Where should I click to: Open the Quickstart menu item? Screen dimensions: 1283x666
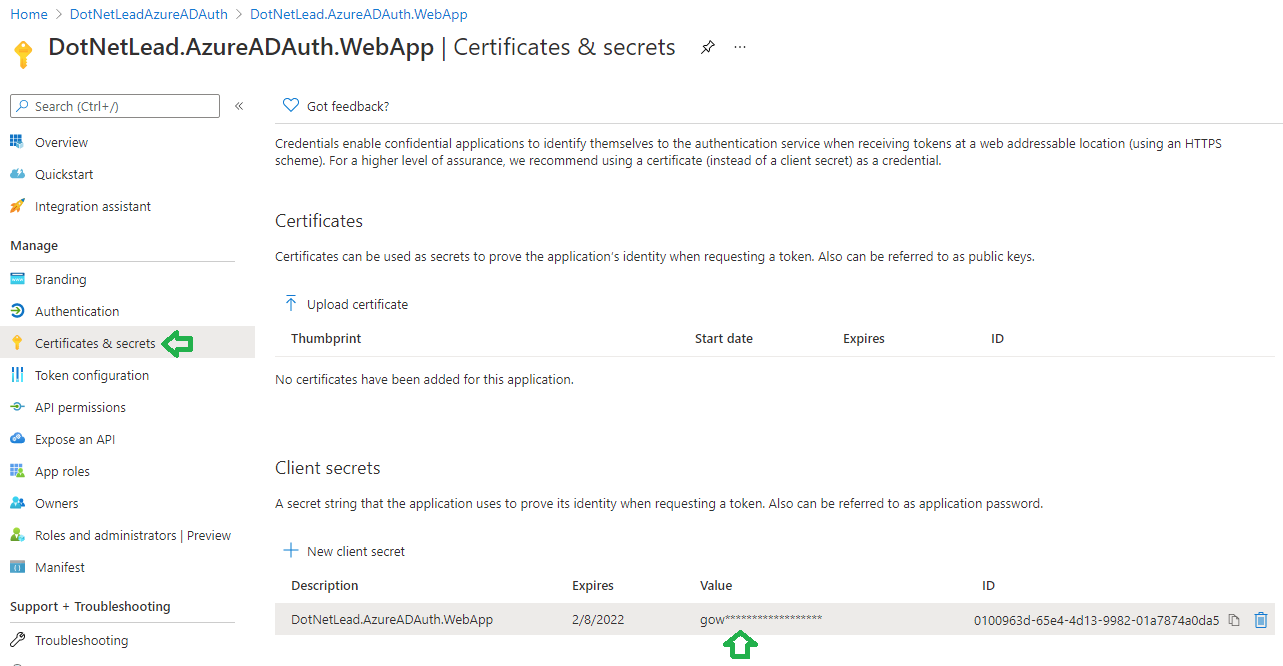(x=64, y=174)
